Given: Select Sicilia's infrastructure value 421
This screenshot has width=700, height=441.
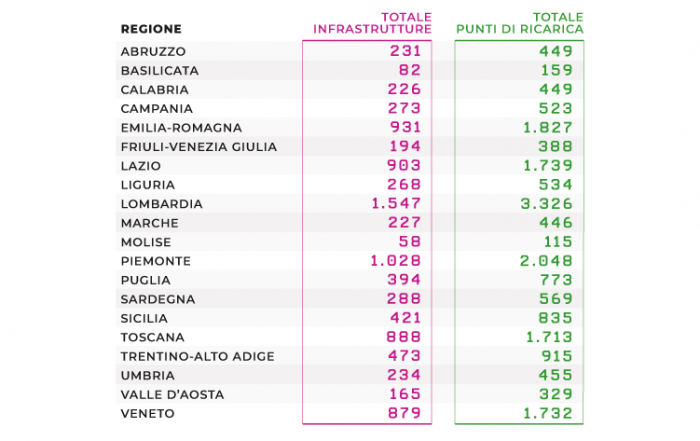Looking at the screenshot, I should (405, 318).
